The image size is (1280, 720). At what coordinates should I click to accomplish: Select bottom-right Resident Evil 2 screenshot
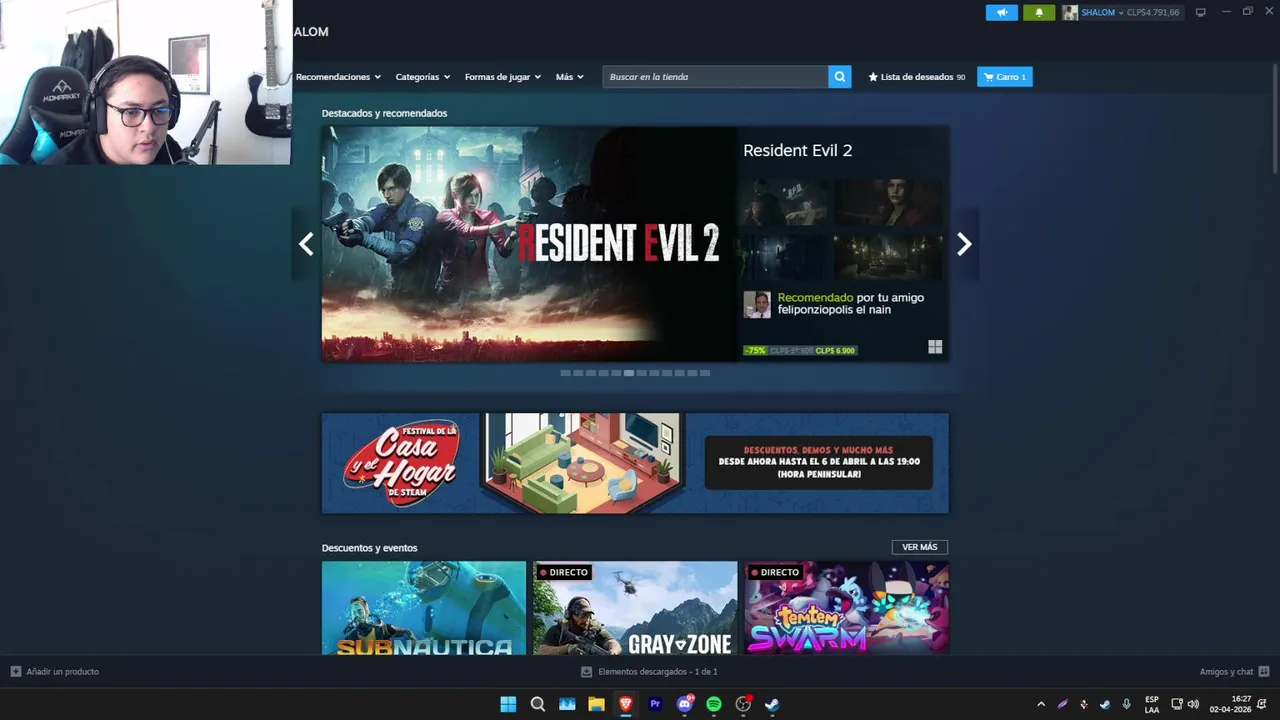(888, 257)
